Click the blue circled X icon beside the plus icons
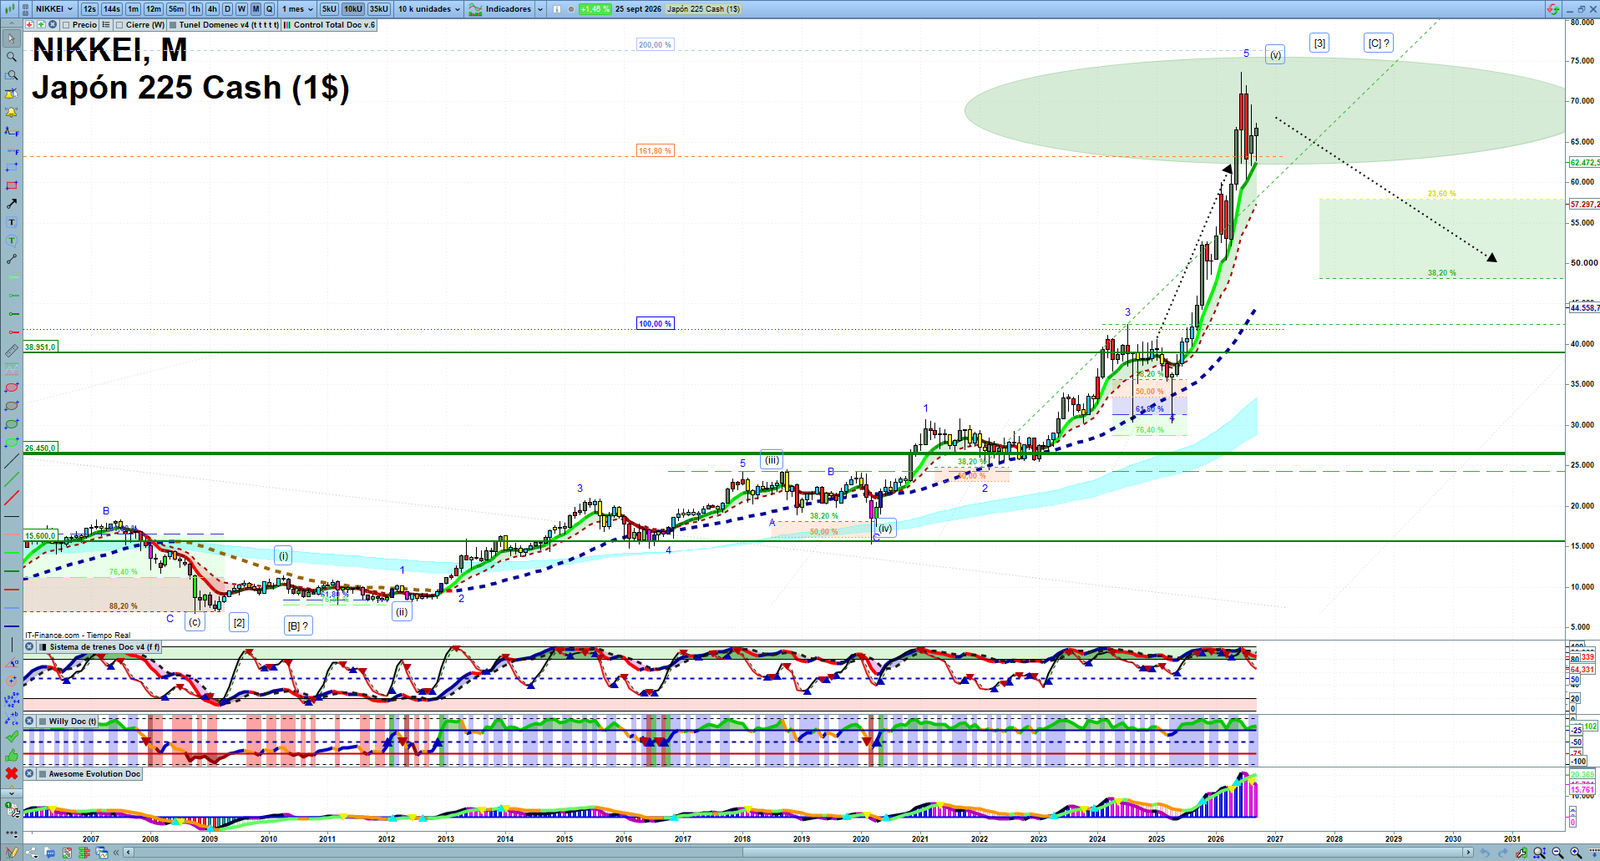Viewport: 1600px width, 861px height. (52, 25)
